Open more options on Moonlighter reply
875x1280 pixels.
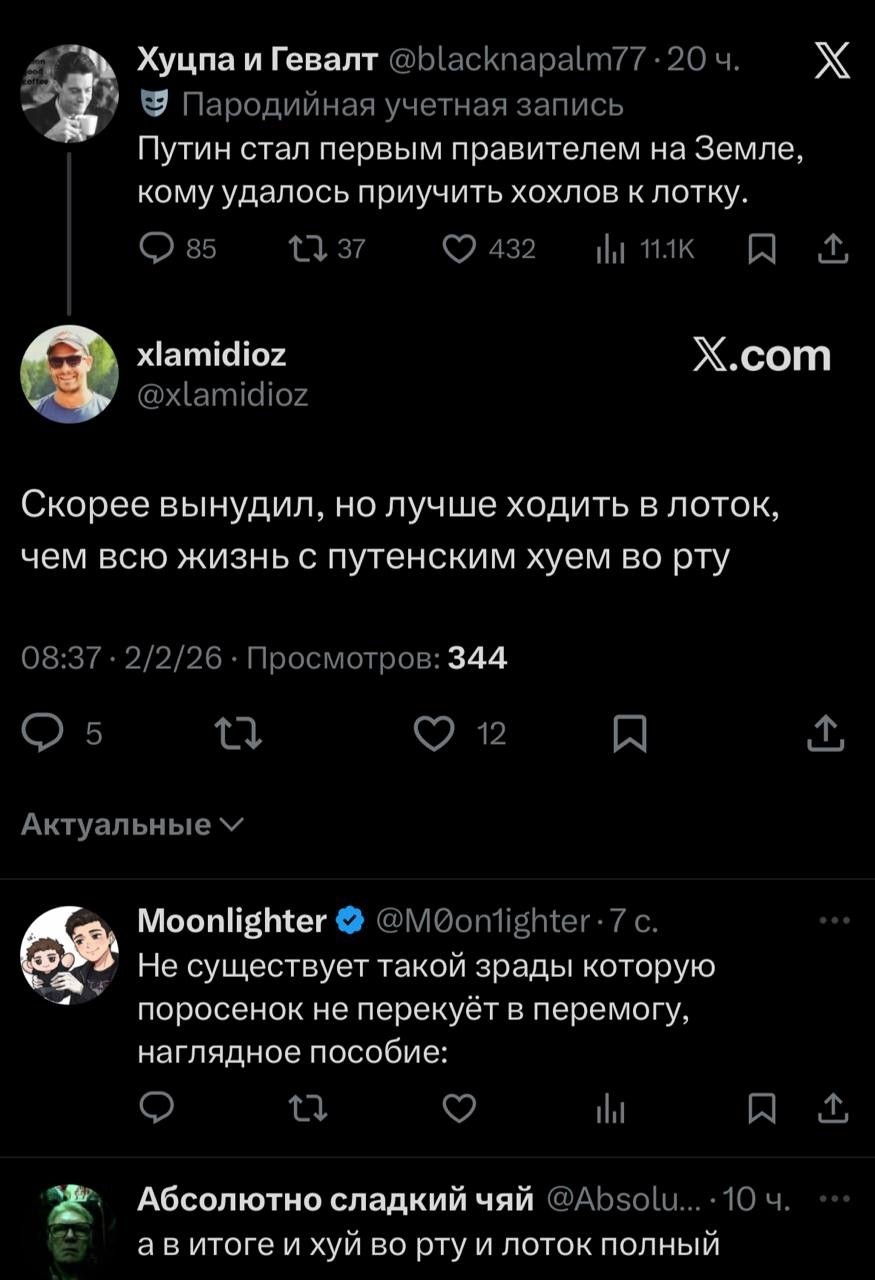coord(834,921)
